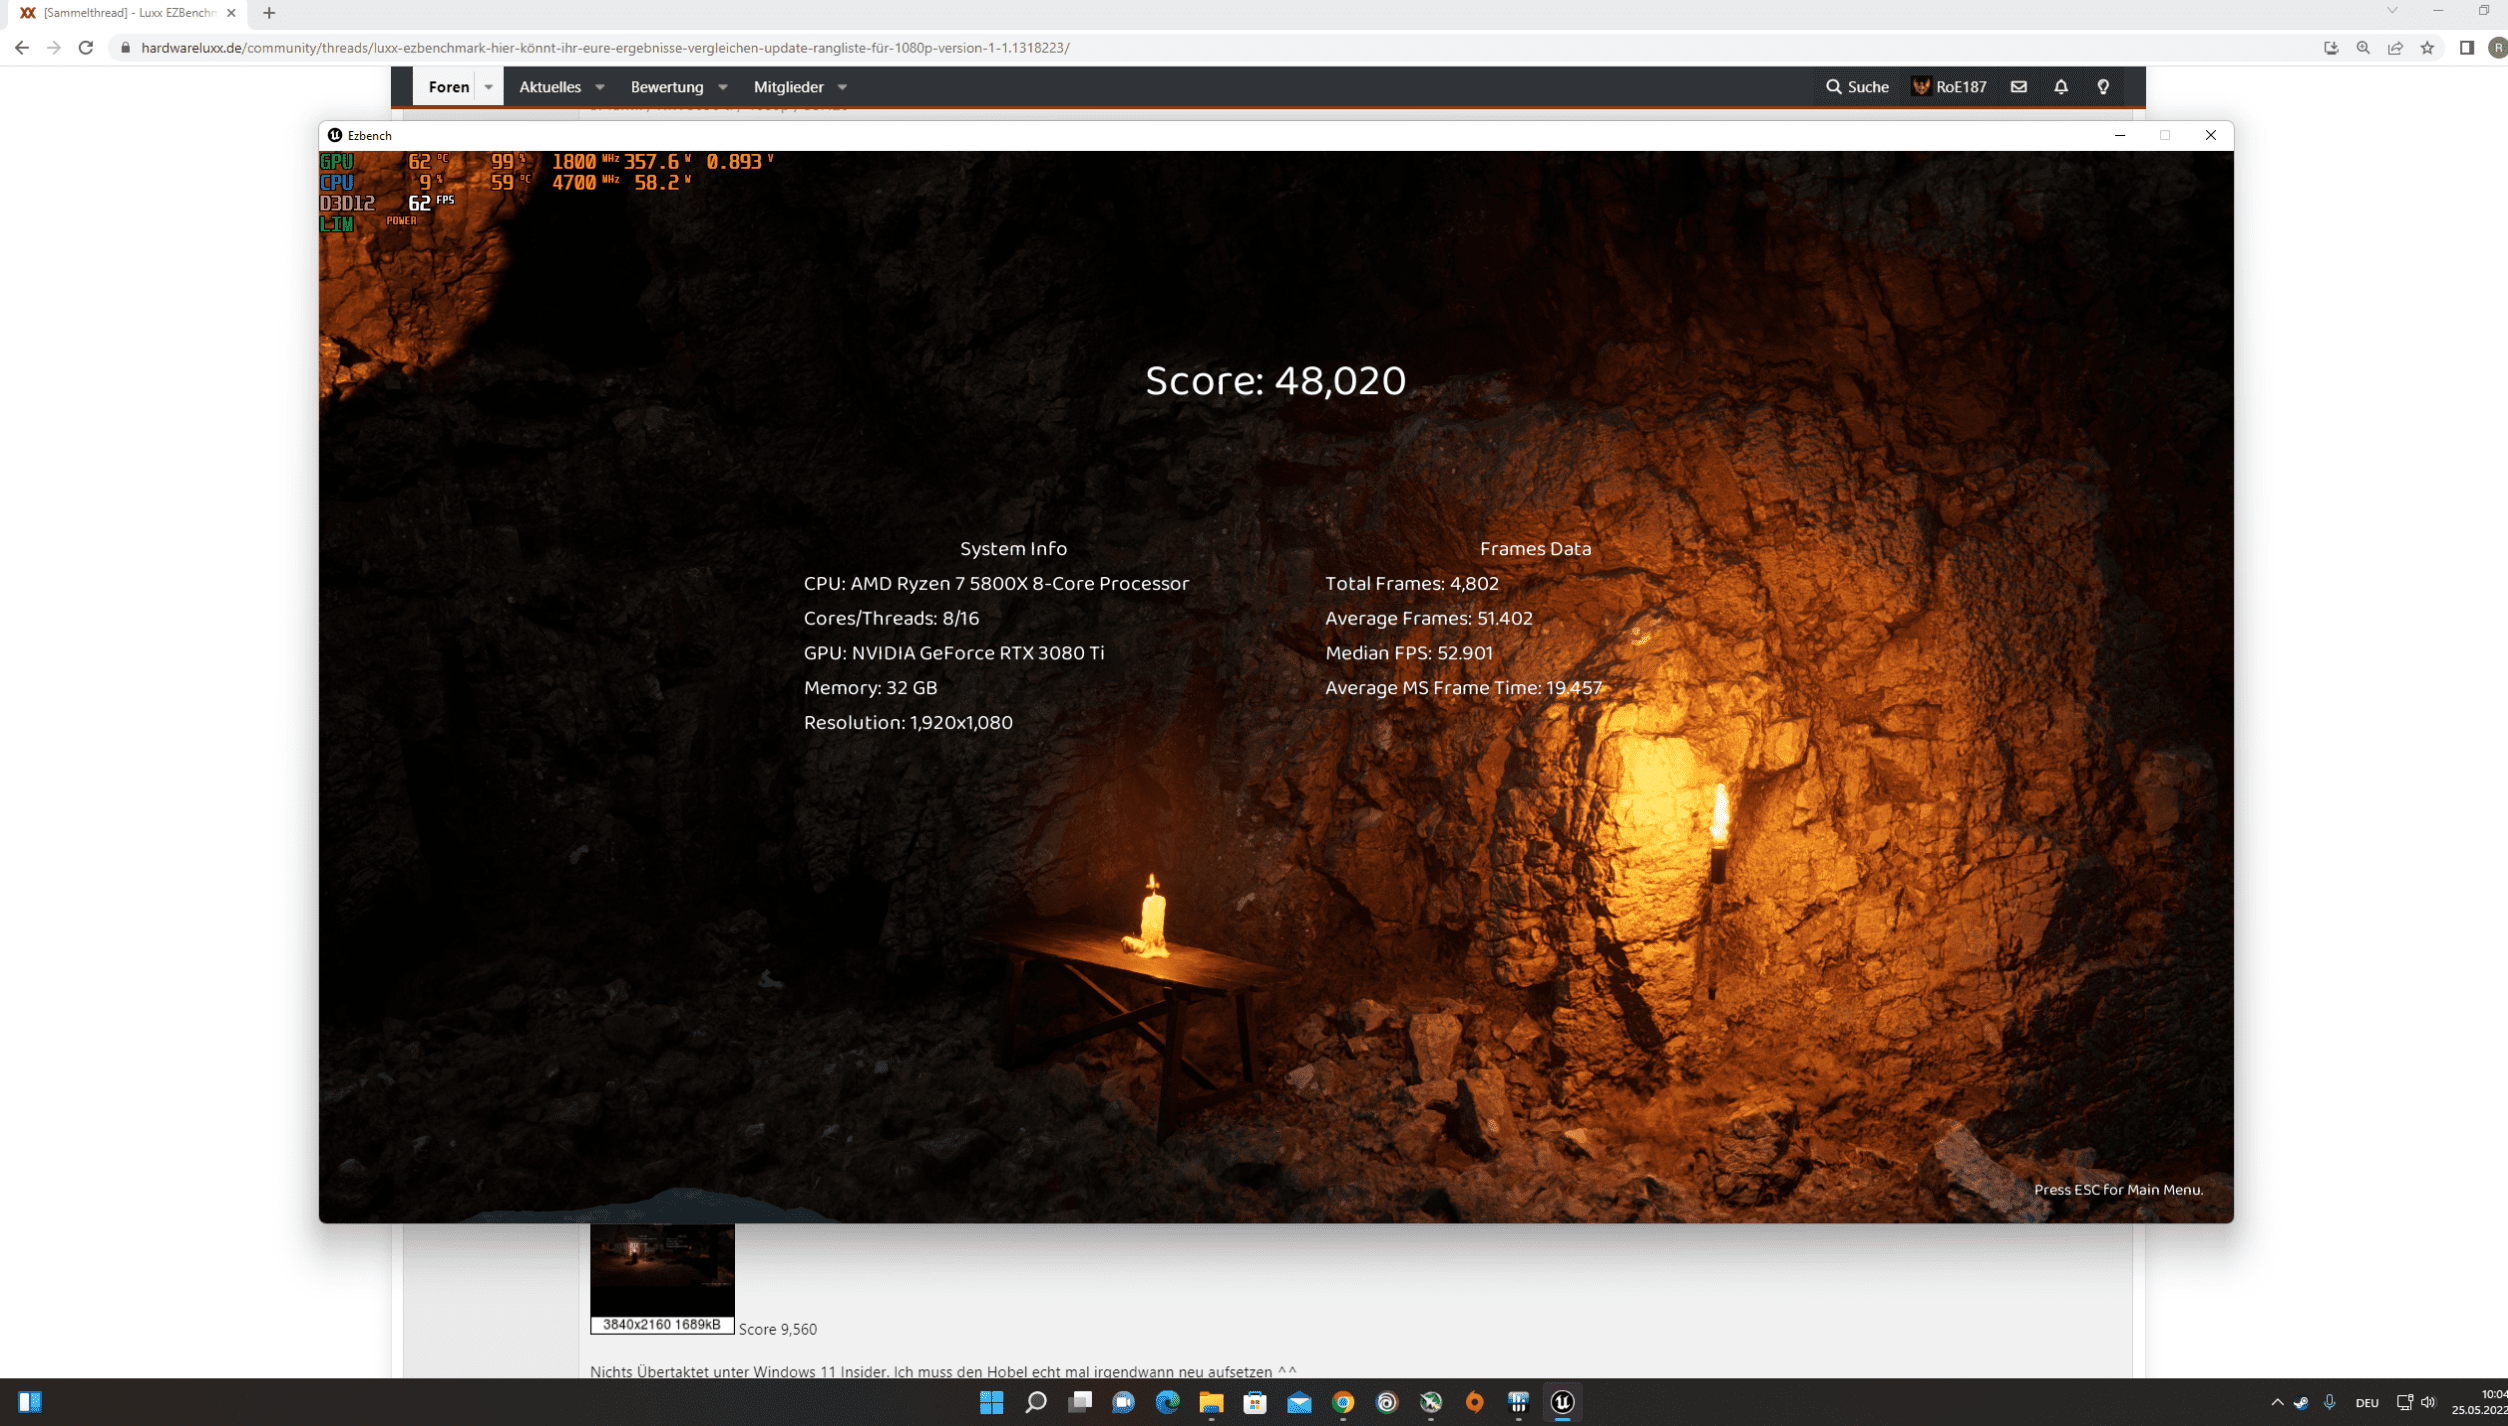The image size is (2508, 1426).
Task: Go back in browser history
Action: tap(22, 47)
